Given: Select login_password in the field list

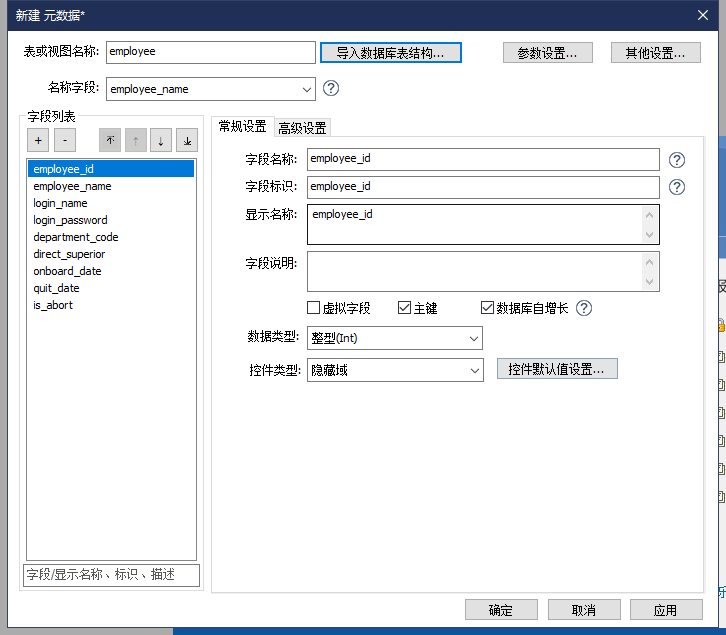Looking at the screenshot, I should 70,220.
